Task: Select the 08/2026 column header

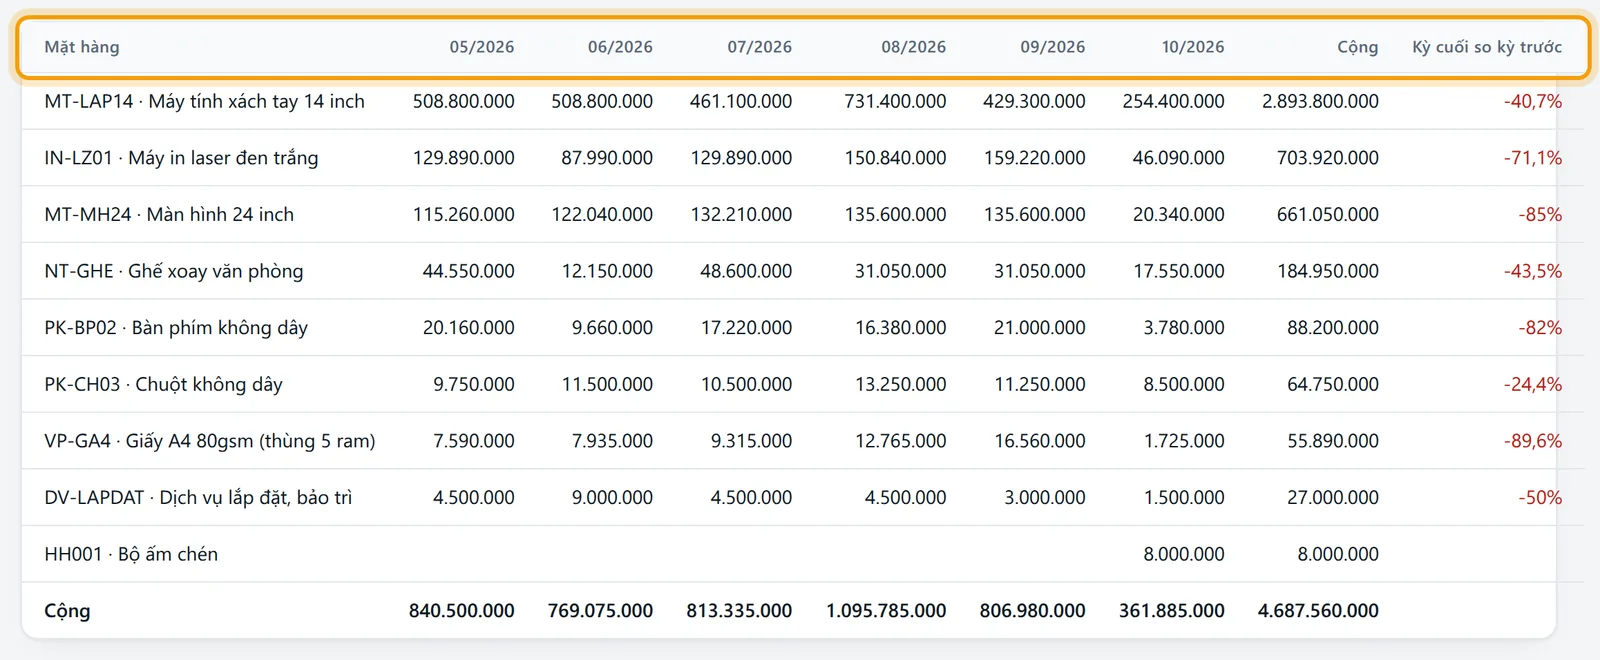Action: pos(913,47)
